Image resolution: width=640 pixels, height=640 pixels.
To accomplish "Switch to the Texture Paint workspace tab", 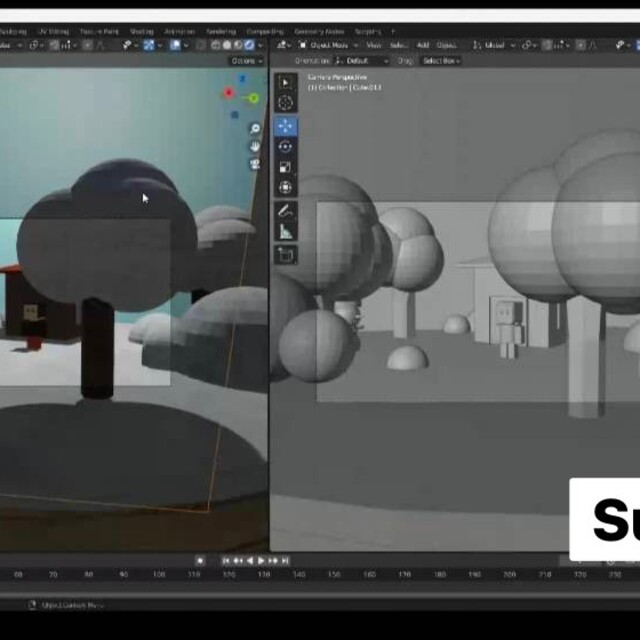I will click(99, 31).
